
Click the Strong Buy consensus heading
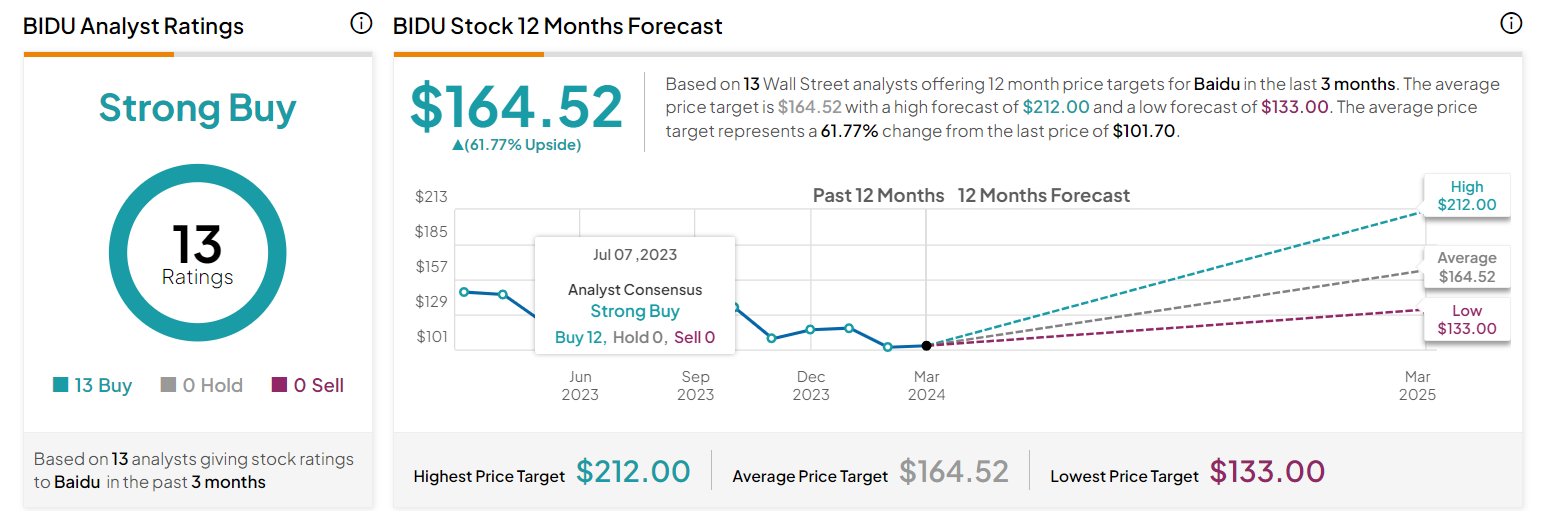coord(197,108)
